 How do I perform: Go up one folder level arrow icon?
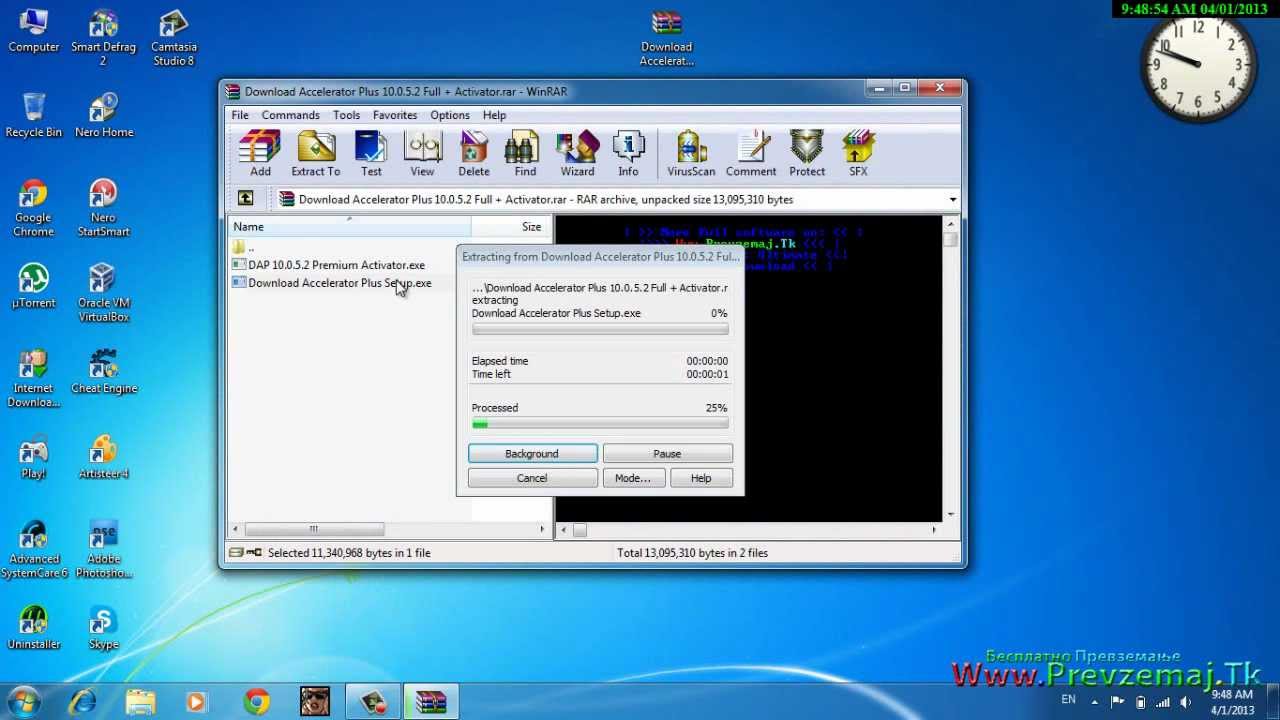tap(245, 199)
